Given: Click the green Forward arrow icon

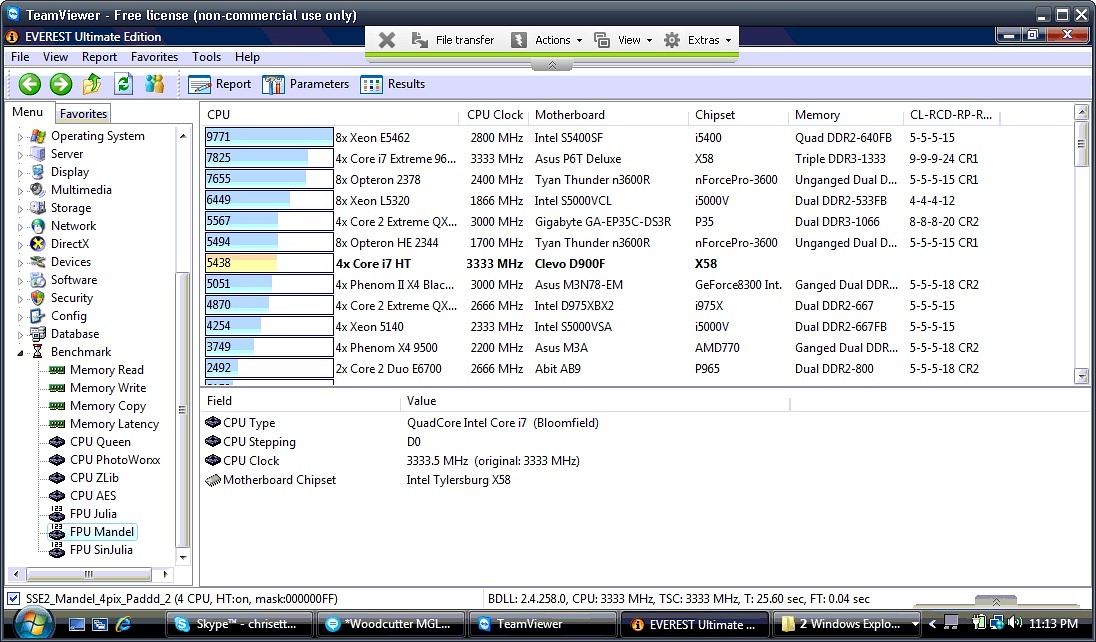Looking at the screenshot, I should 61,85.
